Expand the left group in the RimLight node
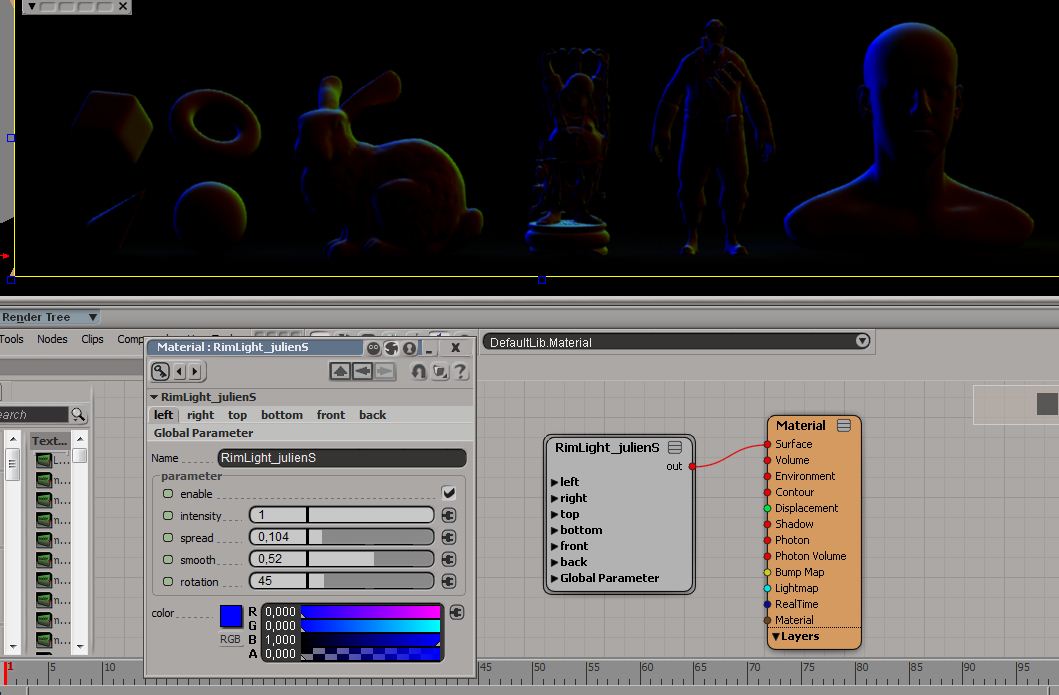 tap(555, 482)
